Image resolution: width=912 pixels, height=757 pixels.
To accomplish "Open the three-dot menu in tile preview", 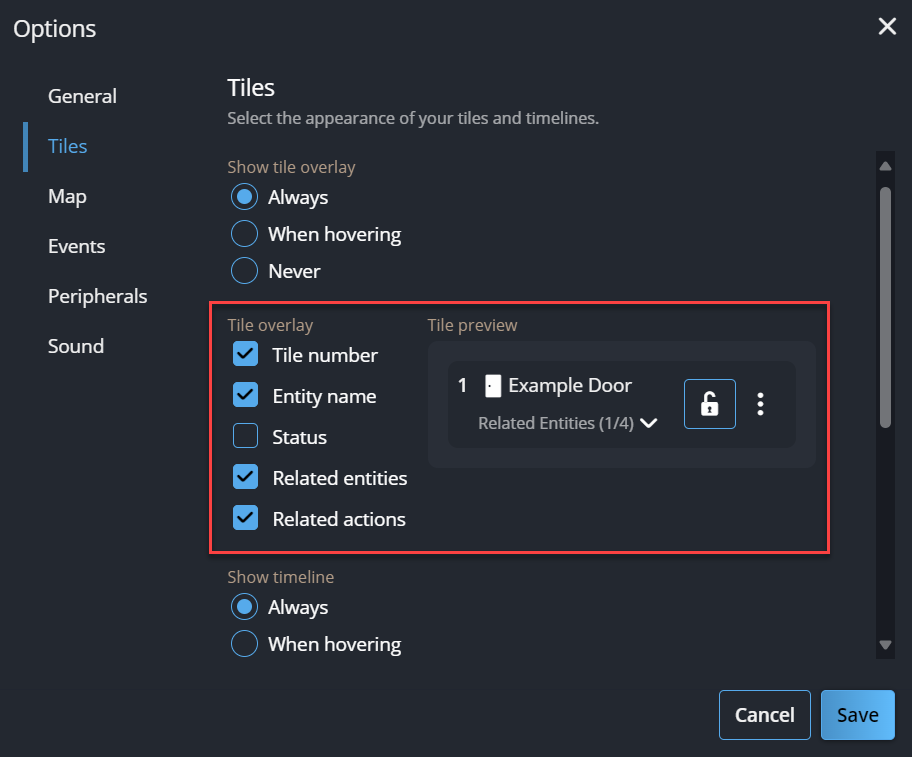I will coord(760,404).
